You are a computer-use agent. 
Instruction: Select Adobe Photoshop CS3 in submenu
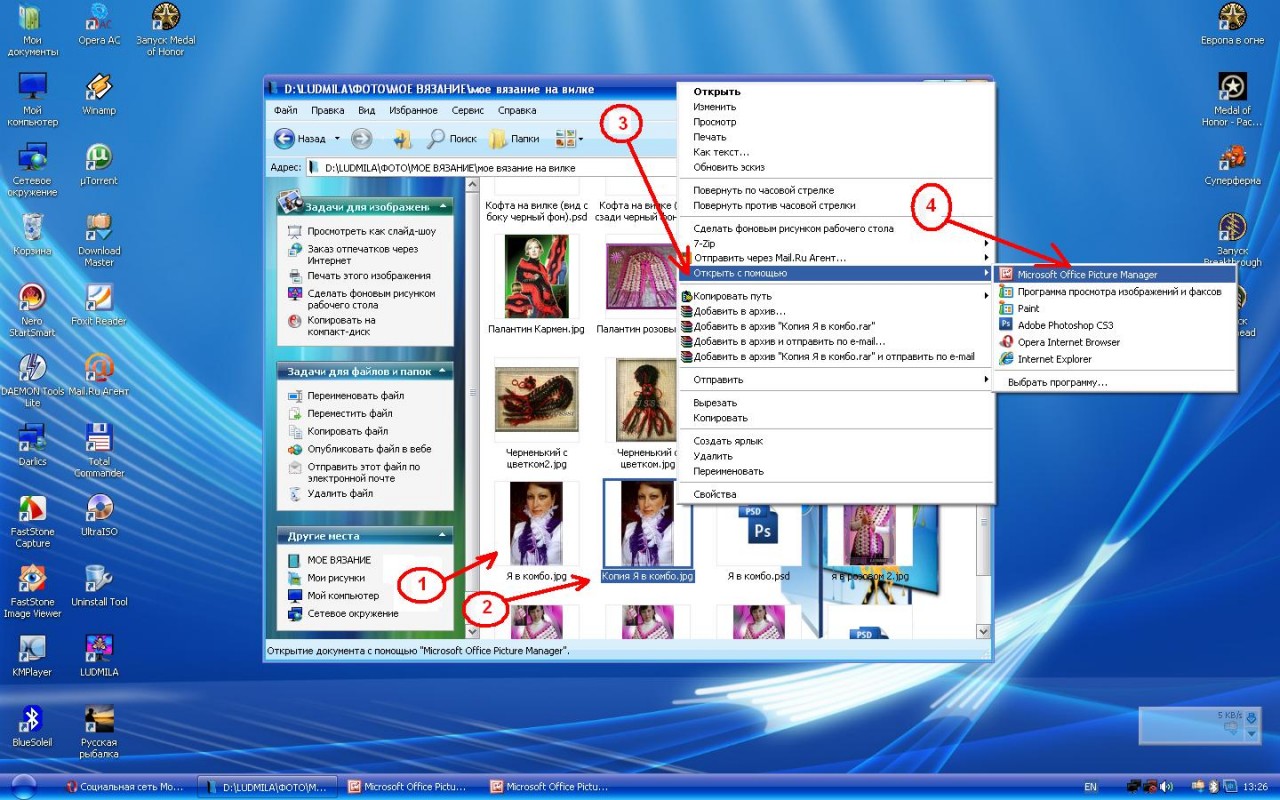[1115, 325]
